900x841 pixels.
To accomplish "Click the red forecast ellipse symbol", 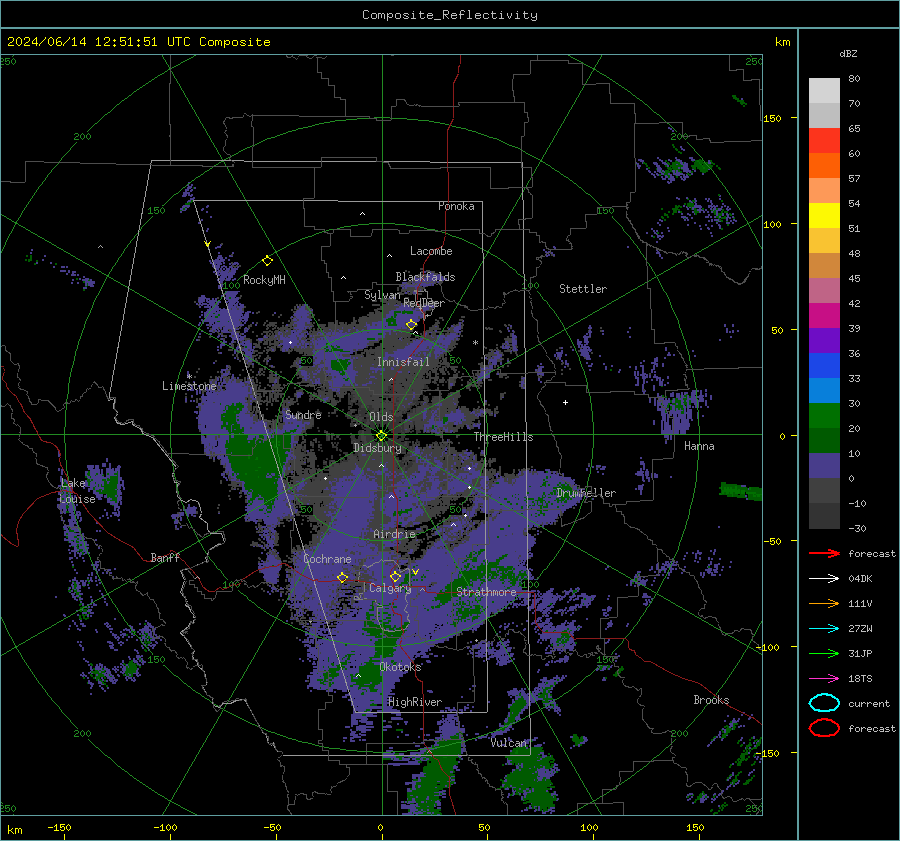I will click(824, 728).
